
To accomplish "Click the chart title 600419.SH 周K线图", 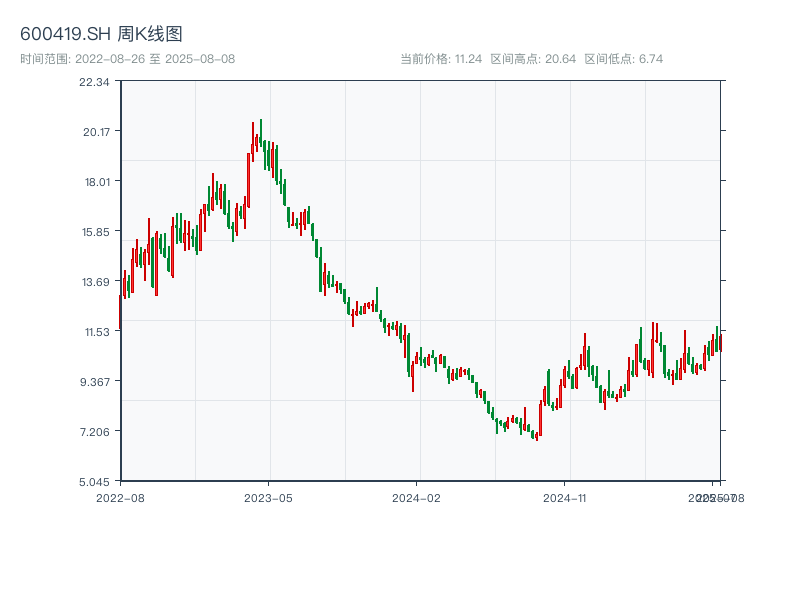I will pos(101,34).
